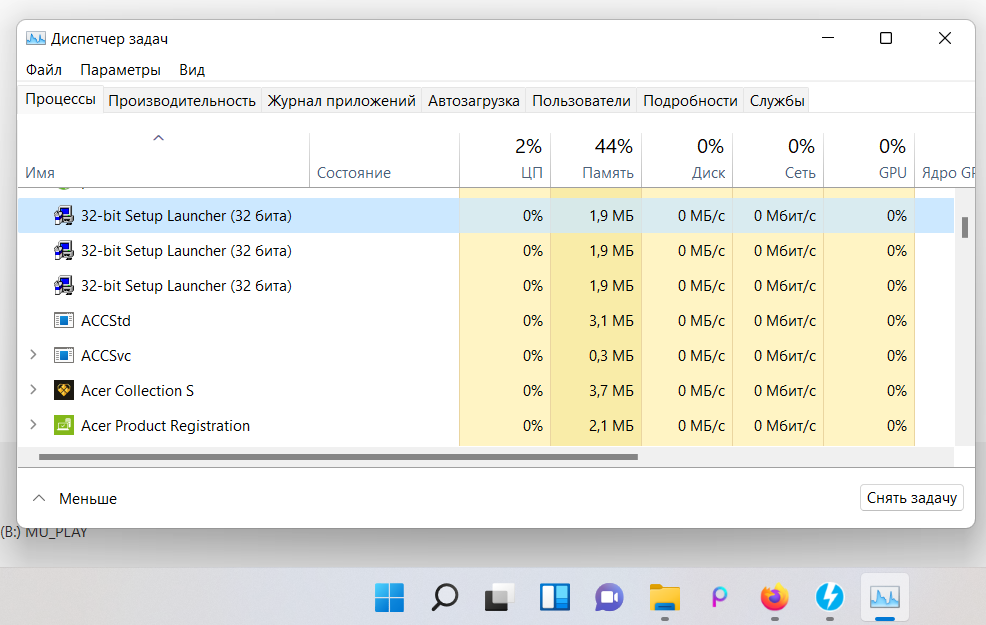Open Chat app on taskbar
986x625 pixels.
609,597
